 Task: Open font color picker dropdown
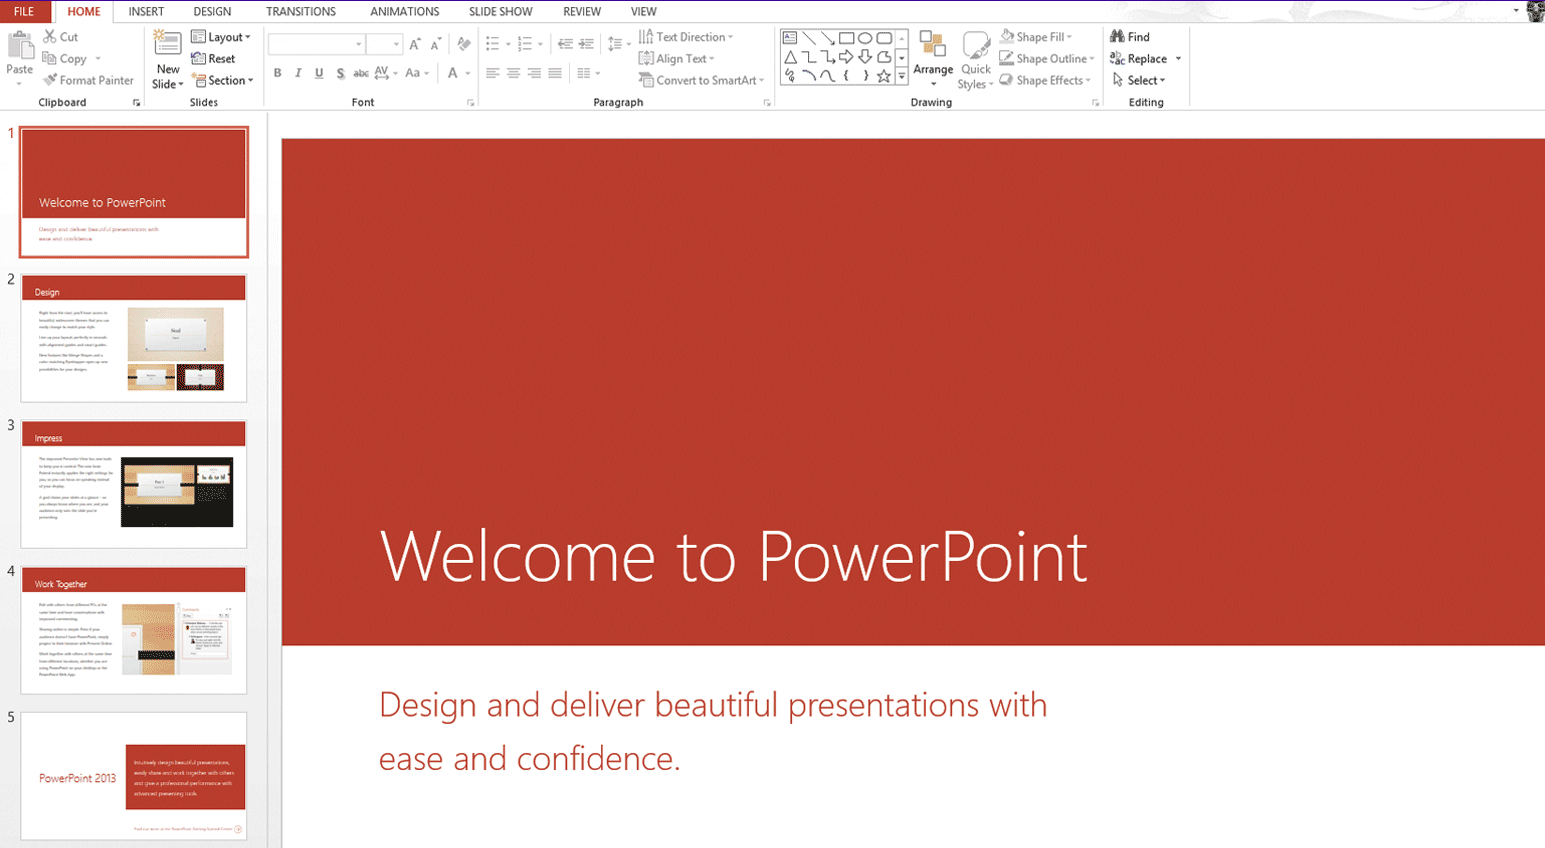click(468, 73)
